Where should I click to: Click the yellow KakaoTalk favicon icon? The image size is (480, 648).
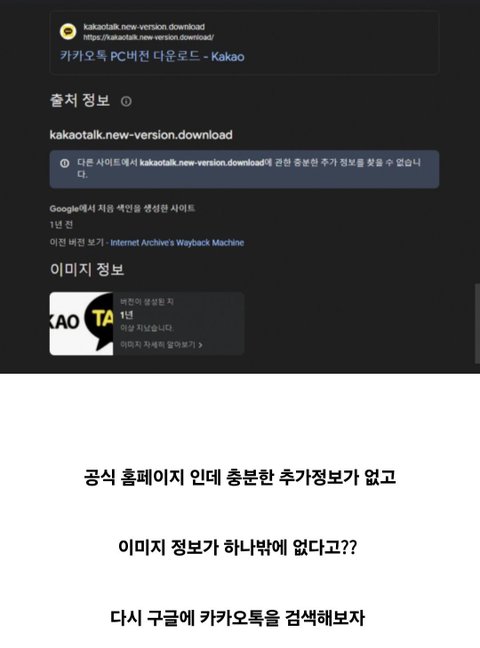68,32
